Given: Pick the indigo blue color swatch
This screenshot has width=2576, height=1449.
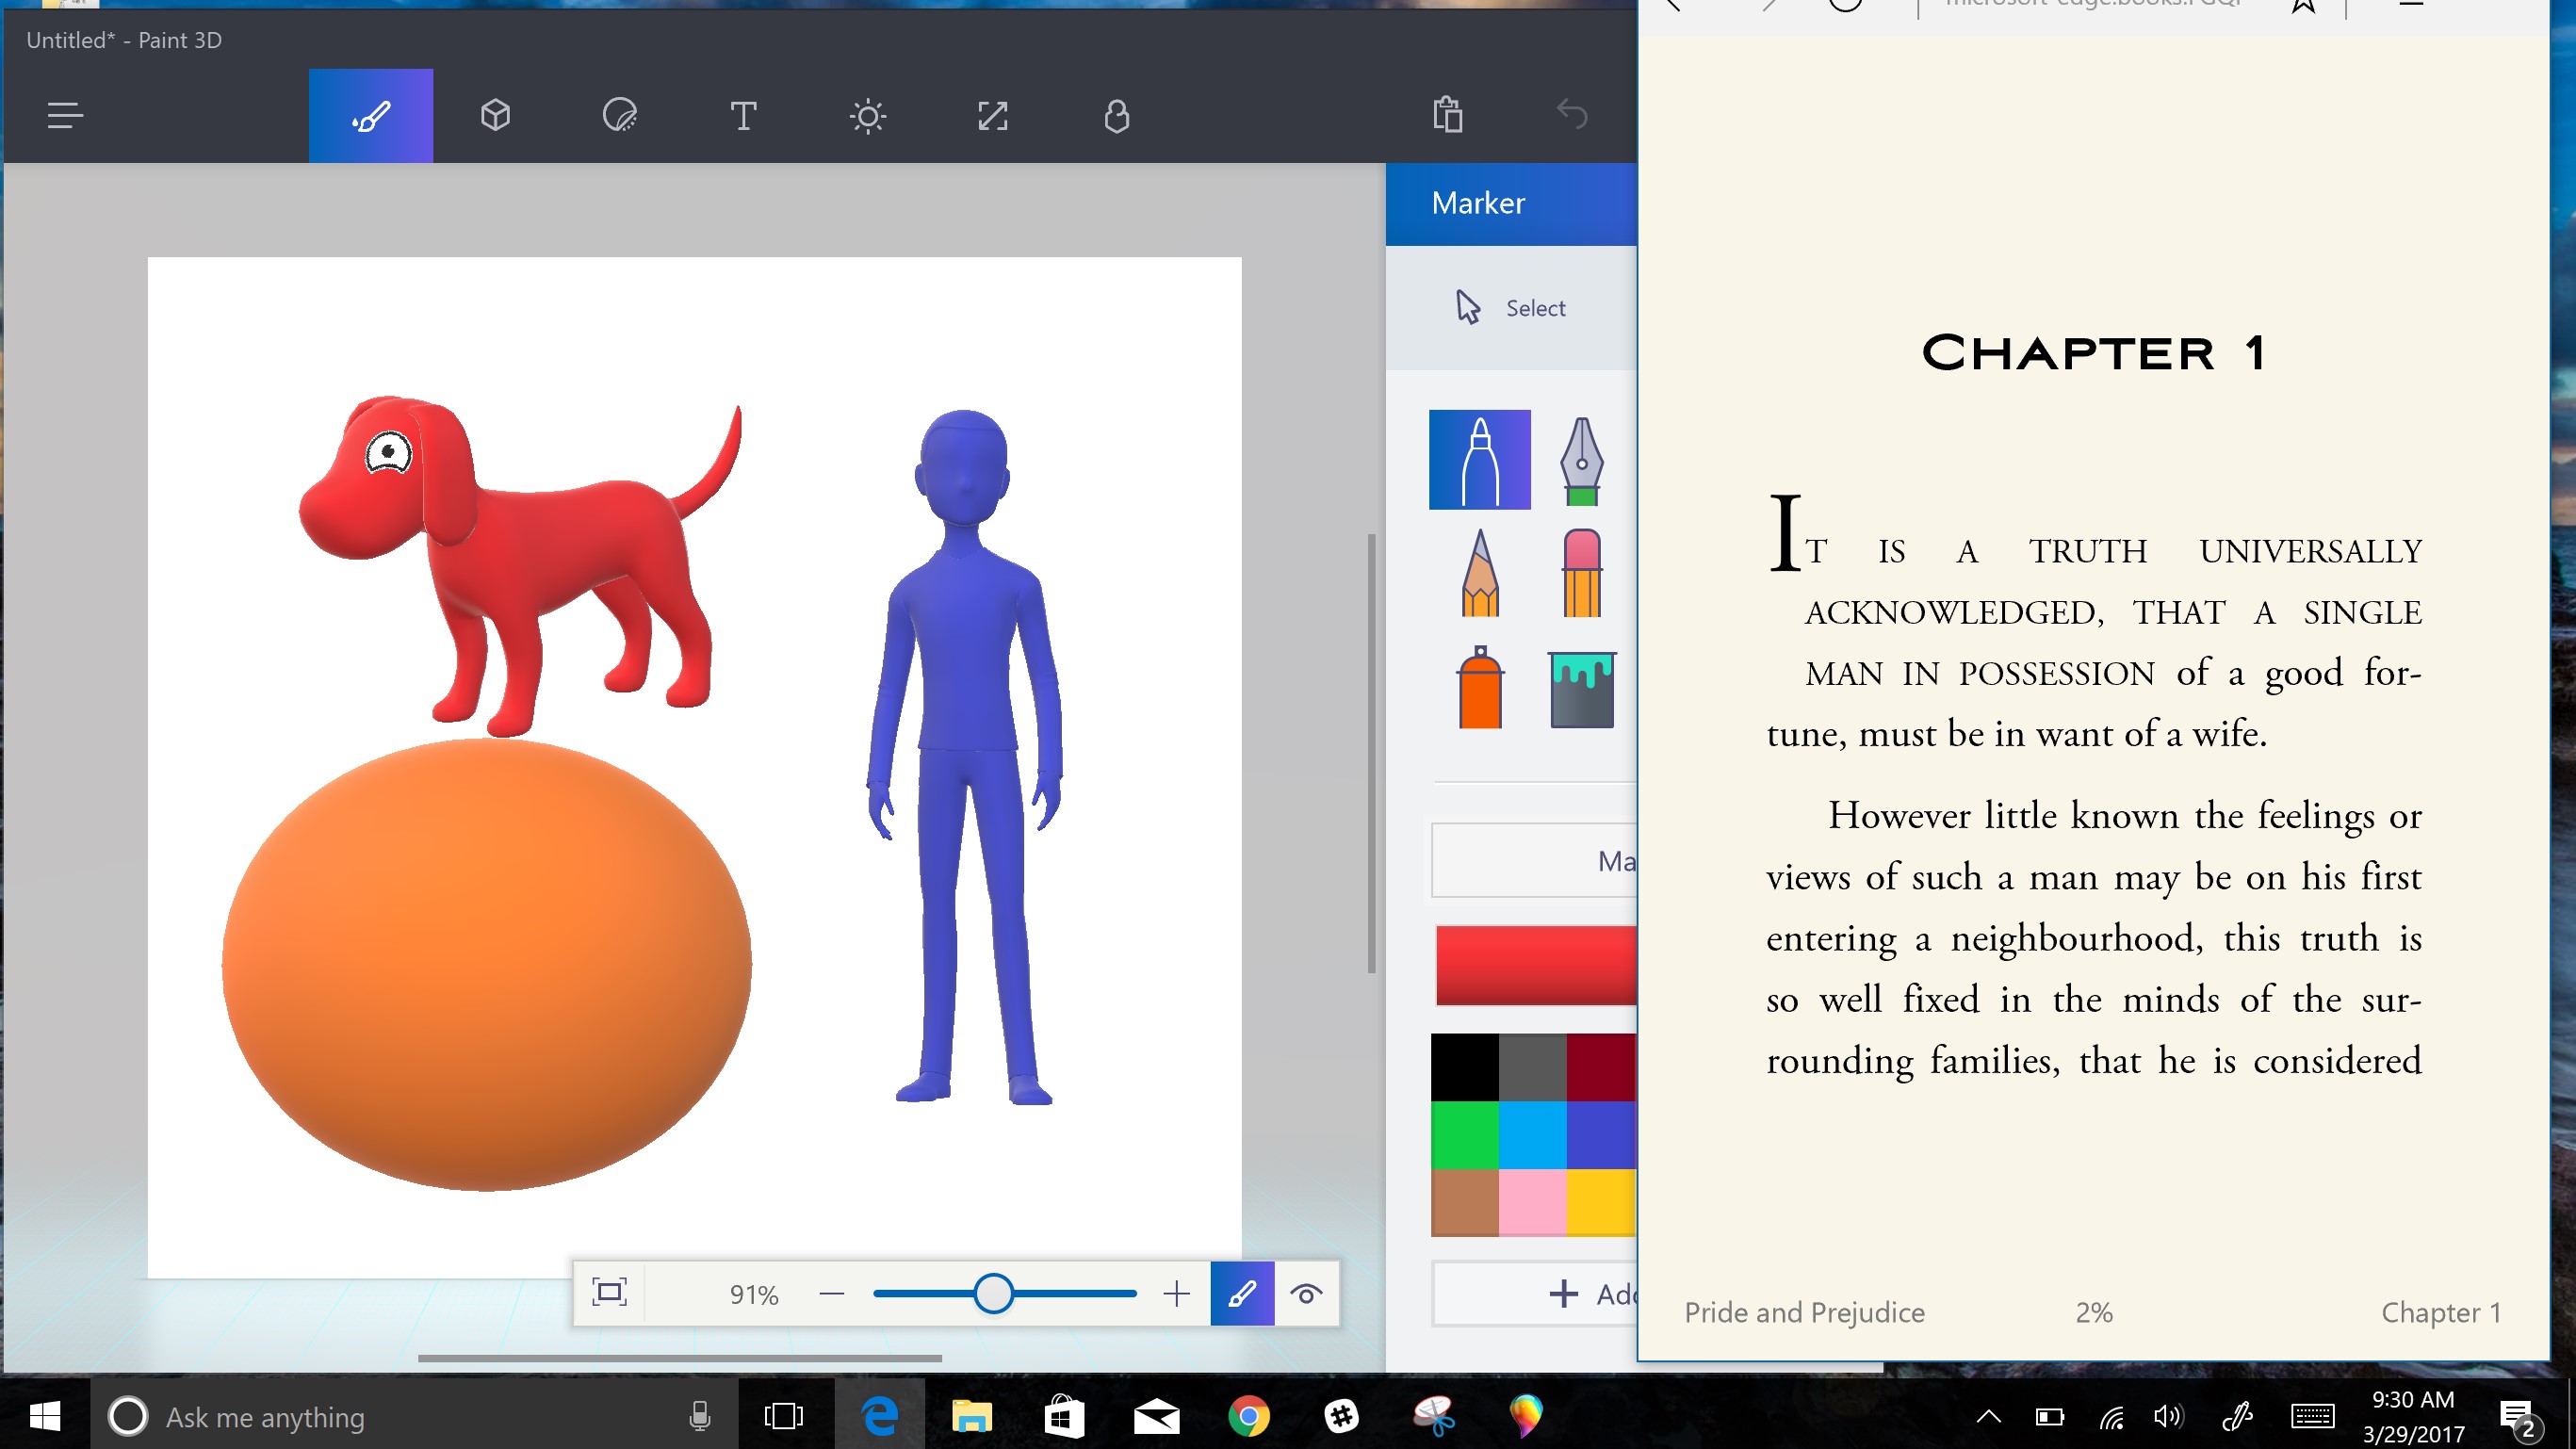Looking at the screenshot, I should point(1601,1135).
